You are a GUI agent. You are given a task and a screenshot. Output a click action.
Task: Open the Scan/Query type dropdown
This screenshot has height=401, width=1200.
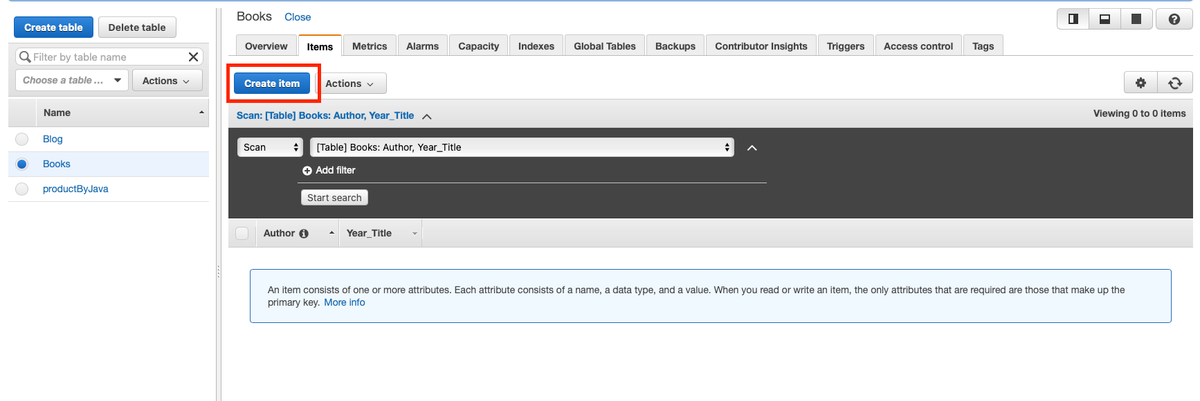270,147
